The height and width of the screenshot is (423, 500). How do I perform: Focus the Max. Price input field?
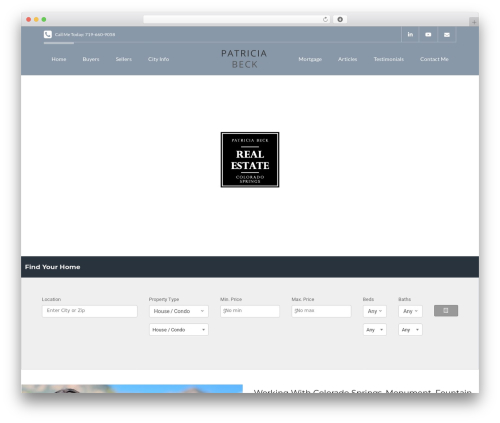tap(321, 311)
